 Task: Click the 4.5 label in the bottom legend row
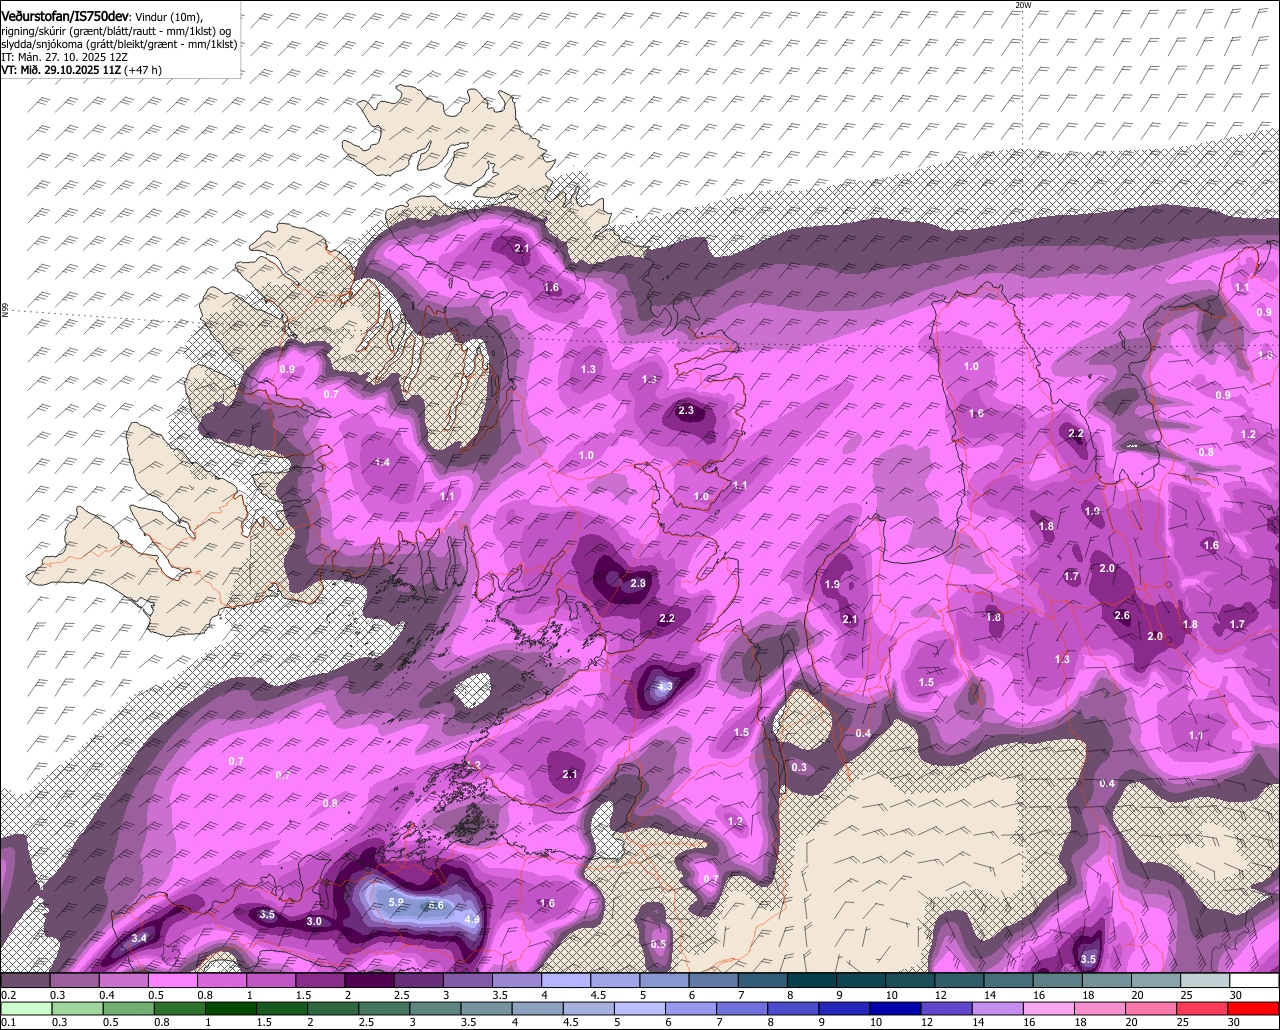[x=571, y=1022]
